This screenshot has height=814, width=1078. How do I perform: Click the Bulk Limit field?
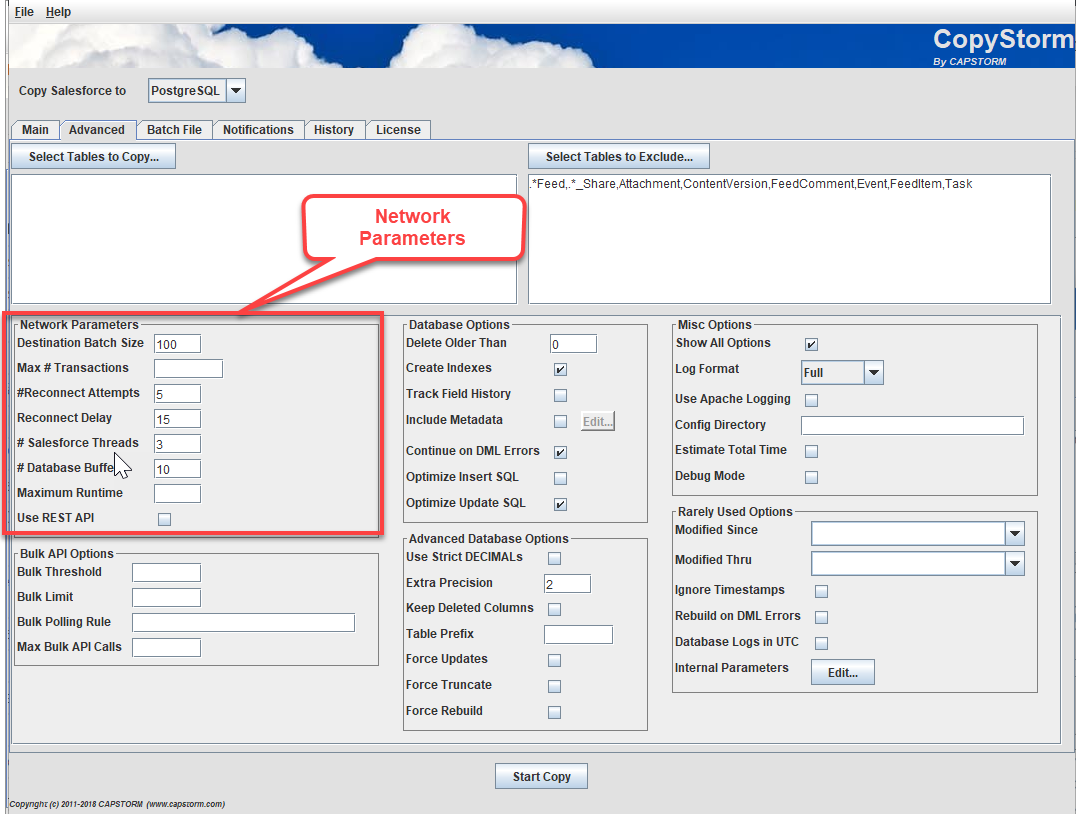[166, 597]
